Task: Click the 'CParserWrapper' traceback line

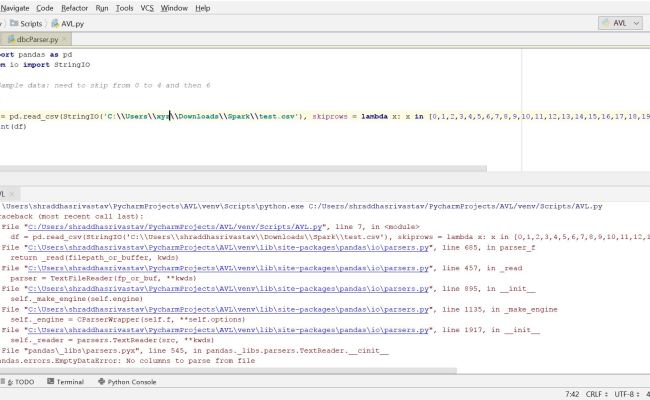Action: pos(128,320)
